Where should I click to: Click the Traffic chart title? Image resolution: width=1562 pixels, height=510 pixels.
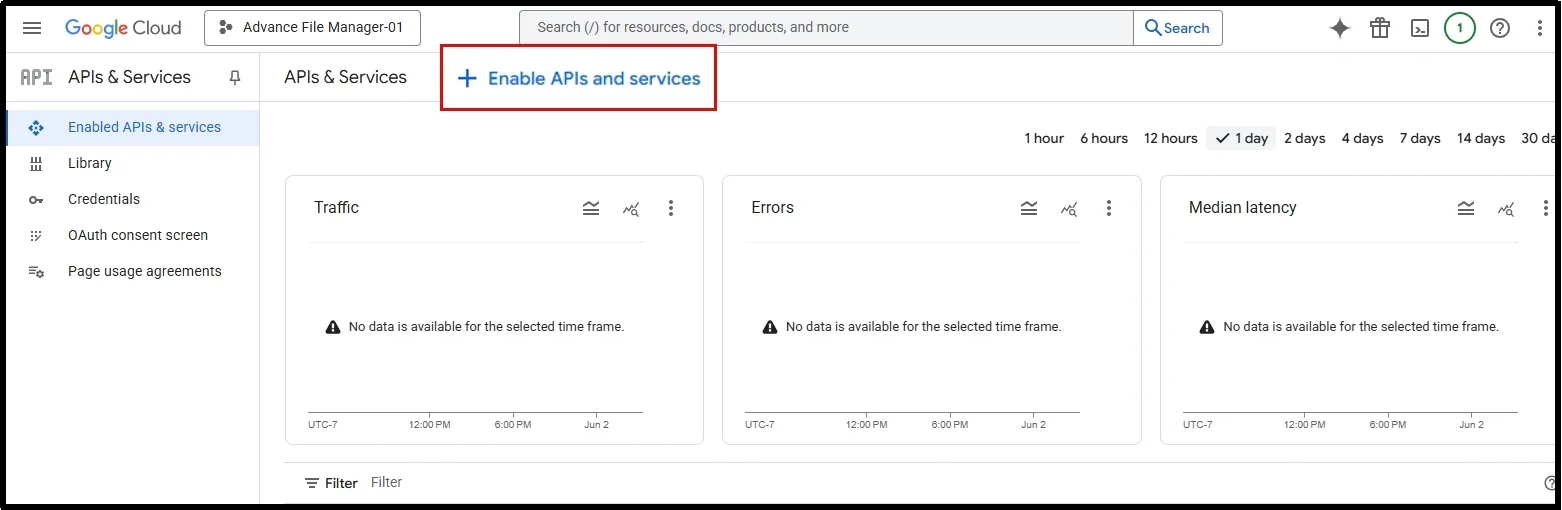click(x=336, y=208)
